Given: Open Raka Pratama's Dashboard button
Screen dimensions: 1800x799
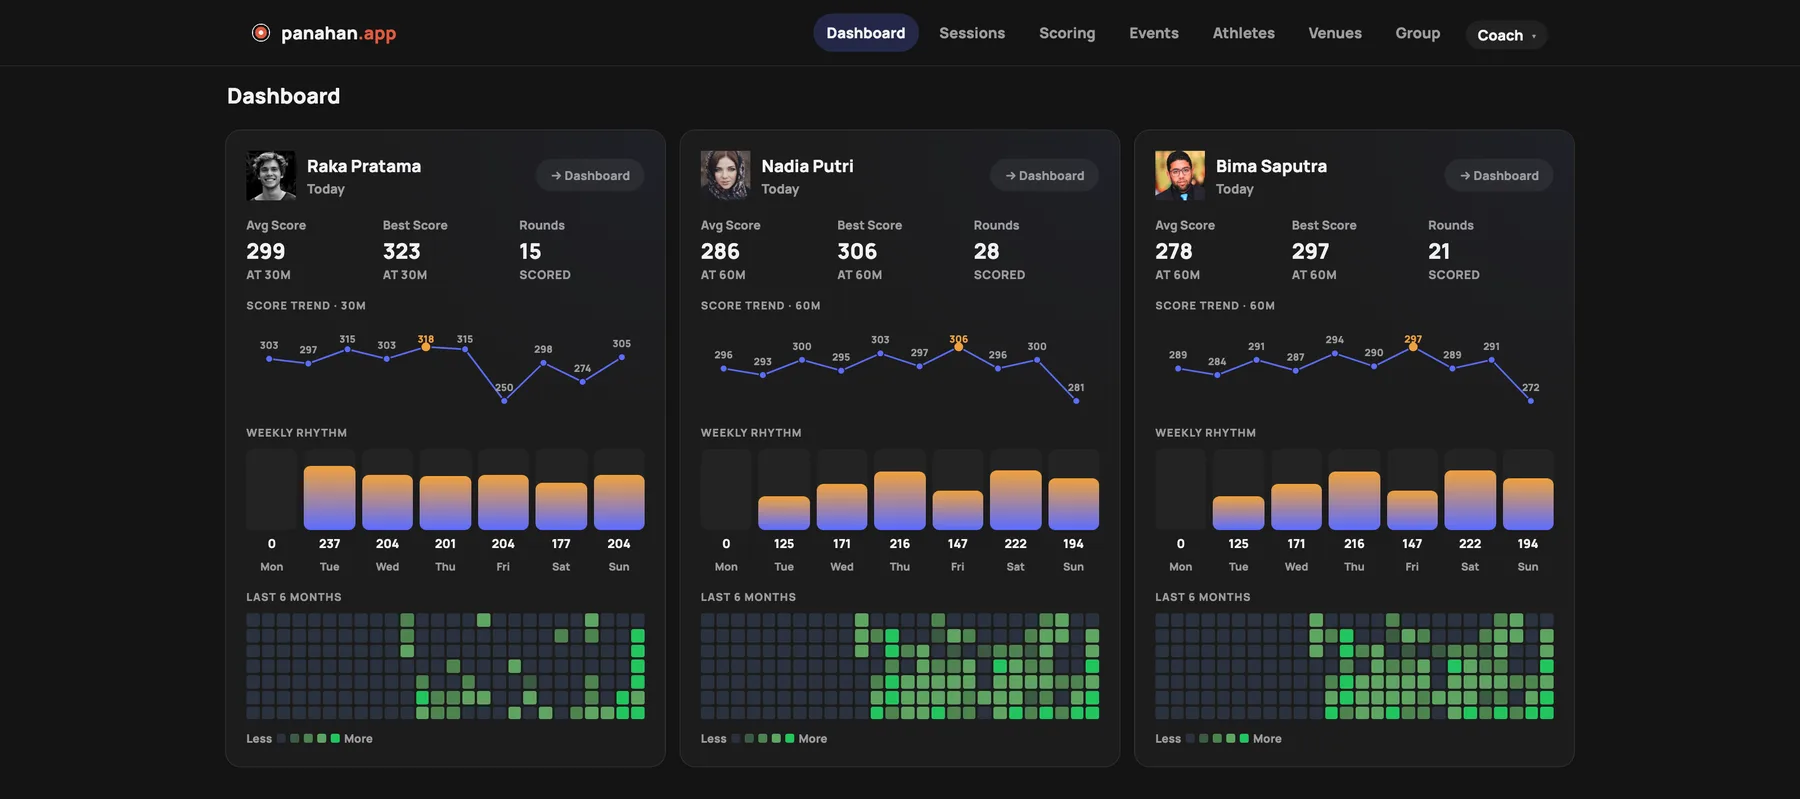Looking at the screenshot, I should coord(590,175).
